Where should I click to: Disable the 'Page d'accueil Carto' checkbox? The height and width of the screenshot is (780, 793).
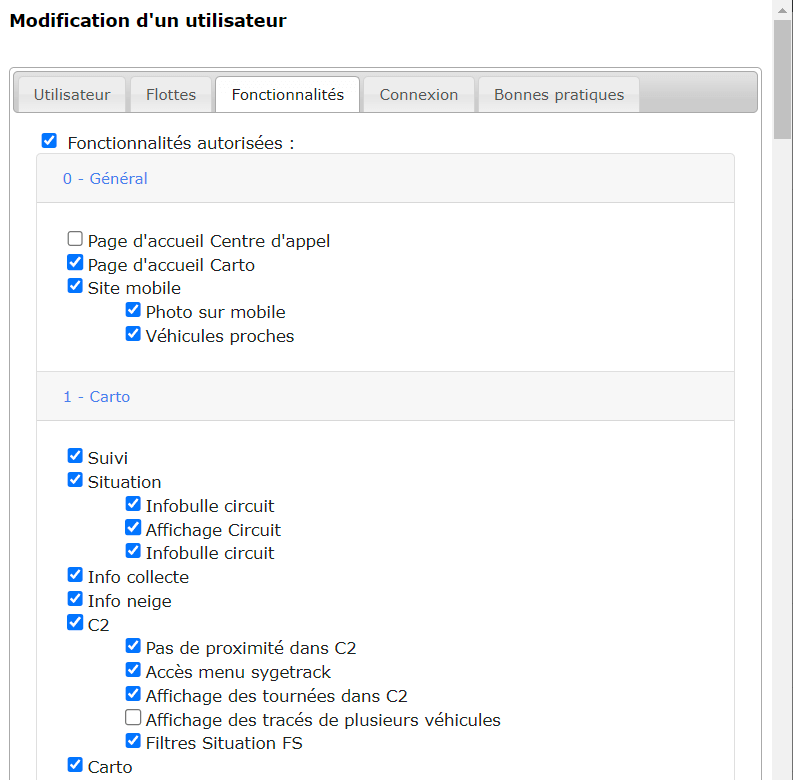click(x=75, y=263)
